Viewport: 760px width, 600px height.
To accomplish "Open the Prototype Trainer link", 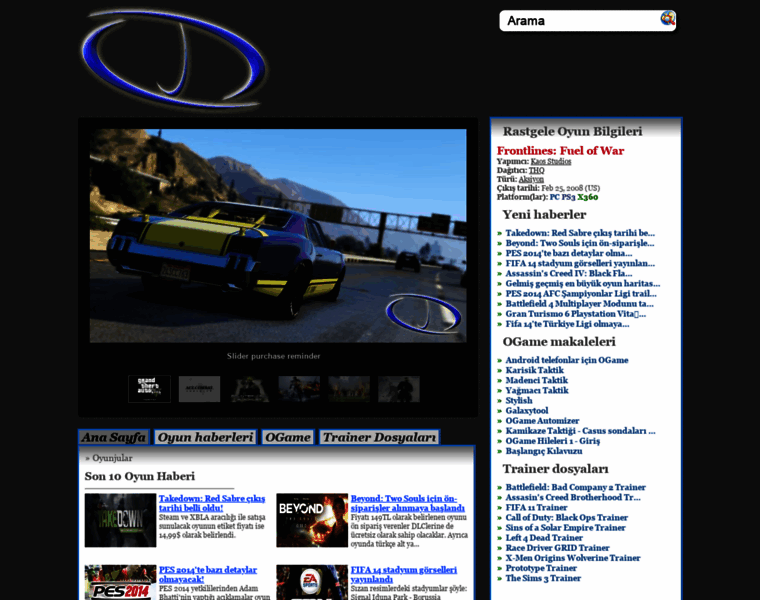I will 541,568.
